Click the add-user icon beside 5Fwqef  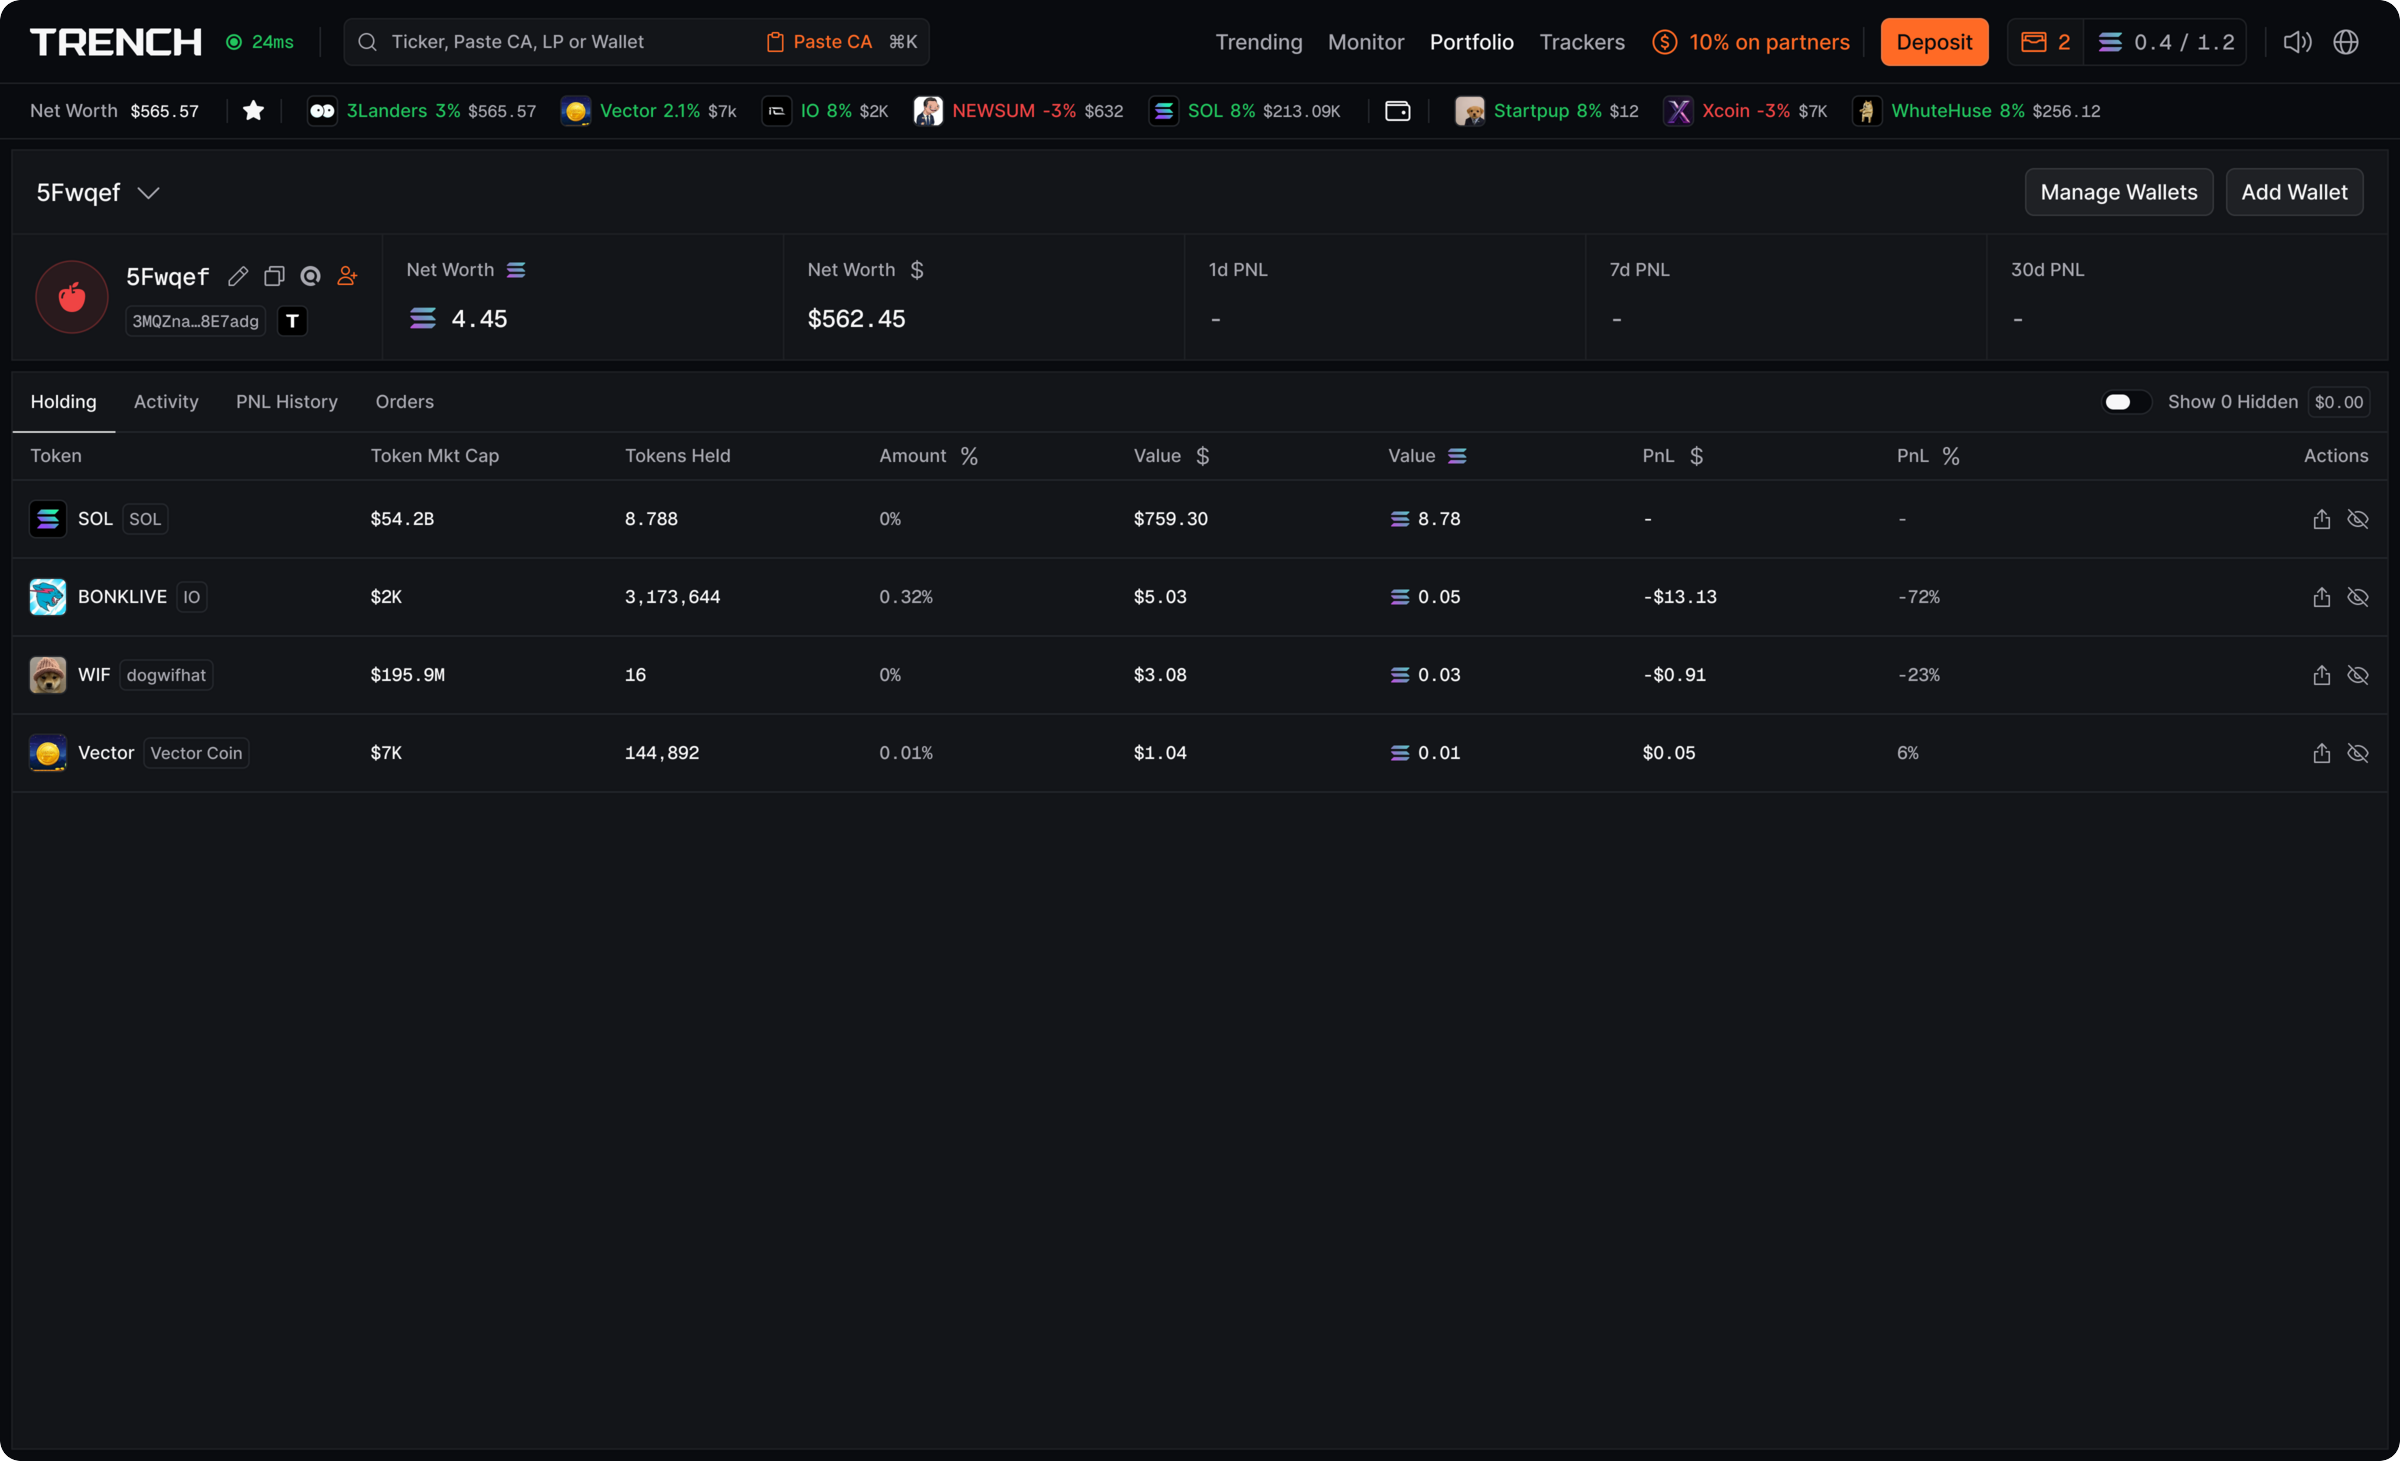click(x=347, y=276)
